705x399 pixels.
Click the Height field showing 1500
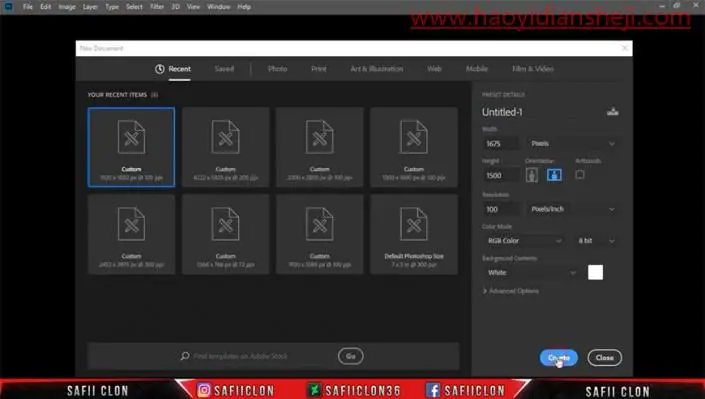pos(501,175)
